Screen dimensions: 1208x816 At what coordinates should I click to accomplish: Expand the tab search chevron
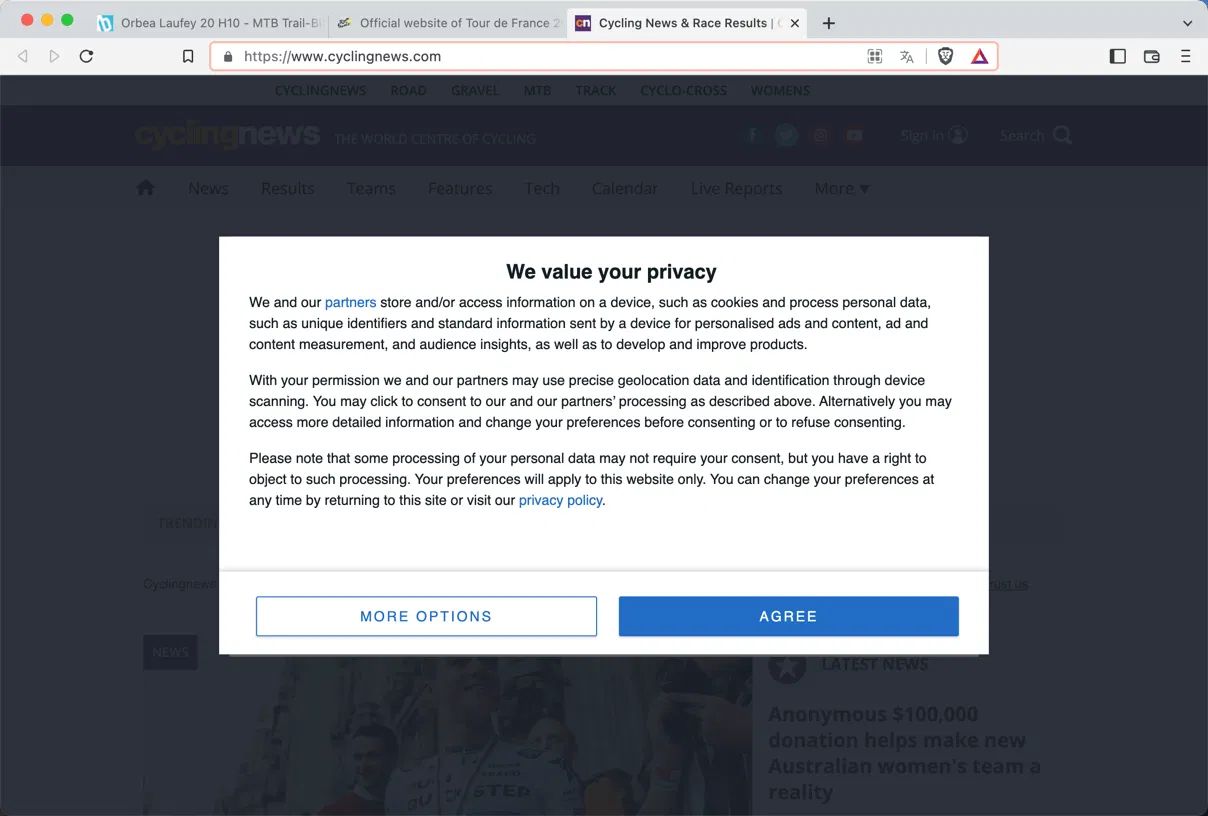(1187, 23)
